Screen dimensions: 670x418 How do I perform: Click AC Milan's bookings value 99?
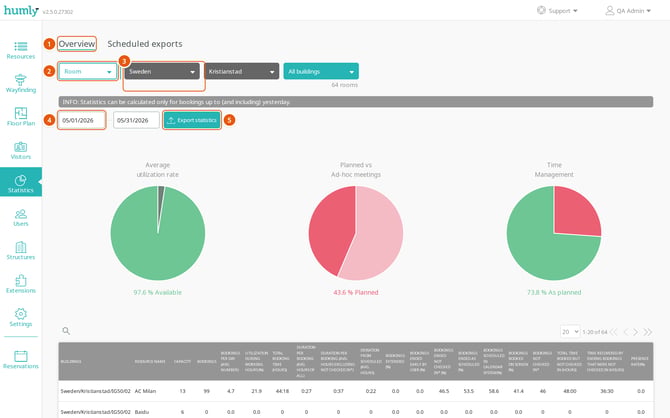(x=206, y=391)
